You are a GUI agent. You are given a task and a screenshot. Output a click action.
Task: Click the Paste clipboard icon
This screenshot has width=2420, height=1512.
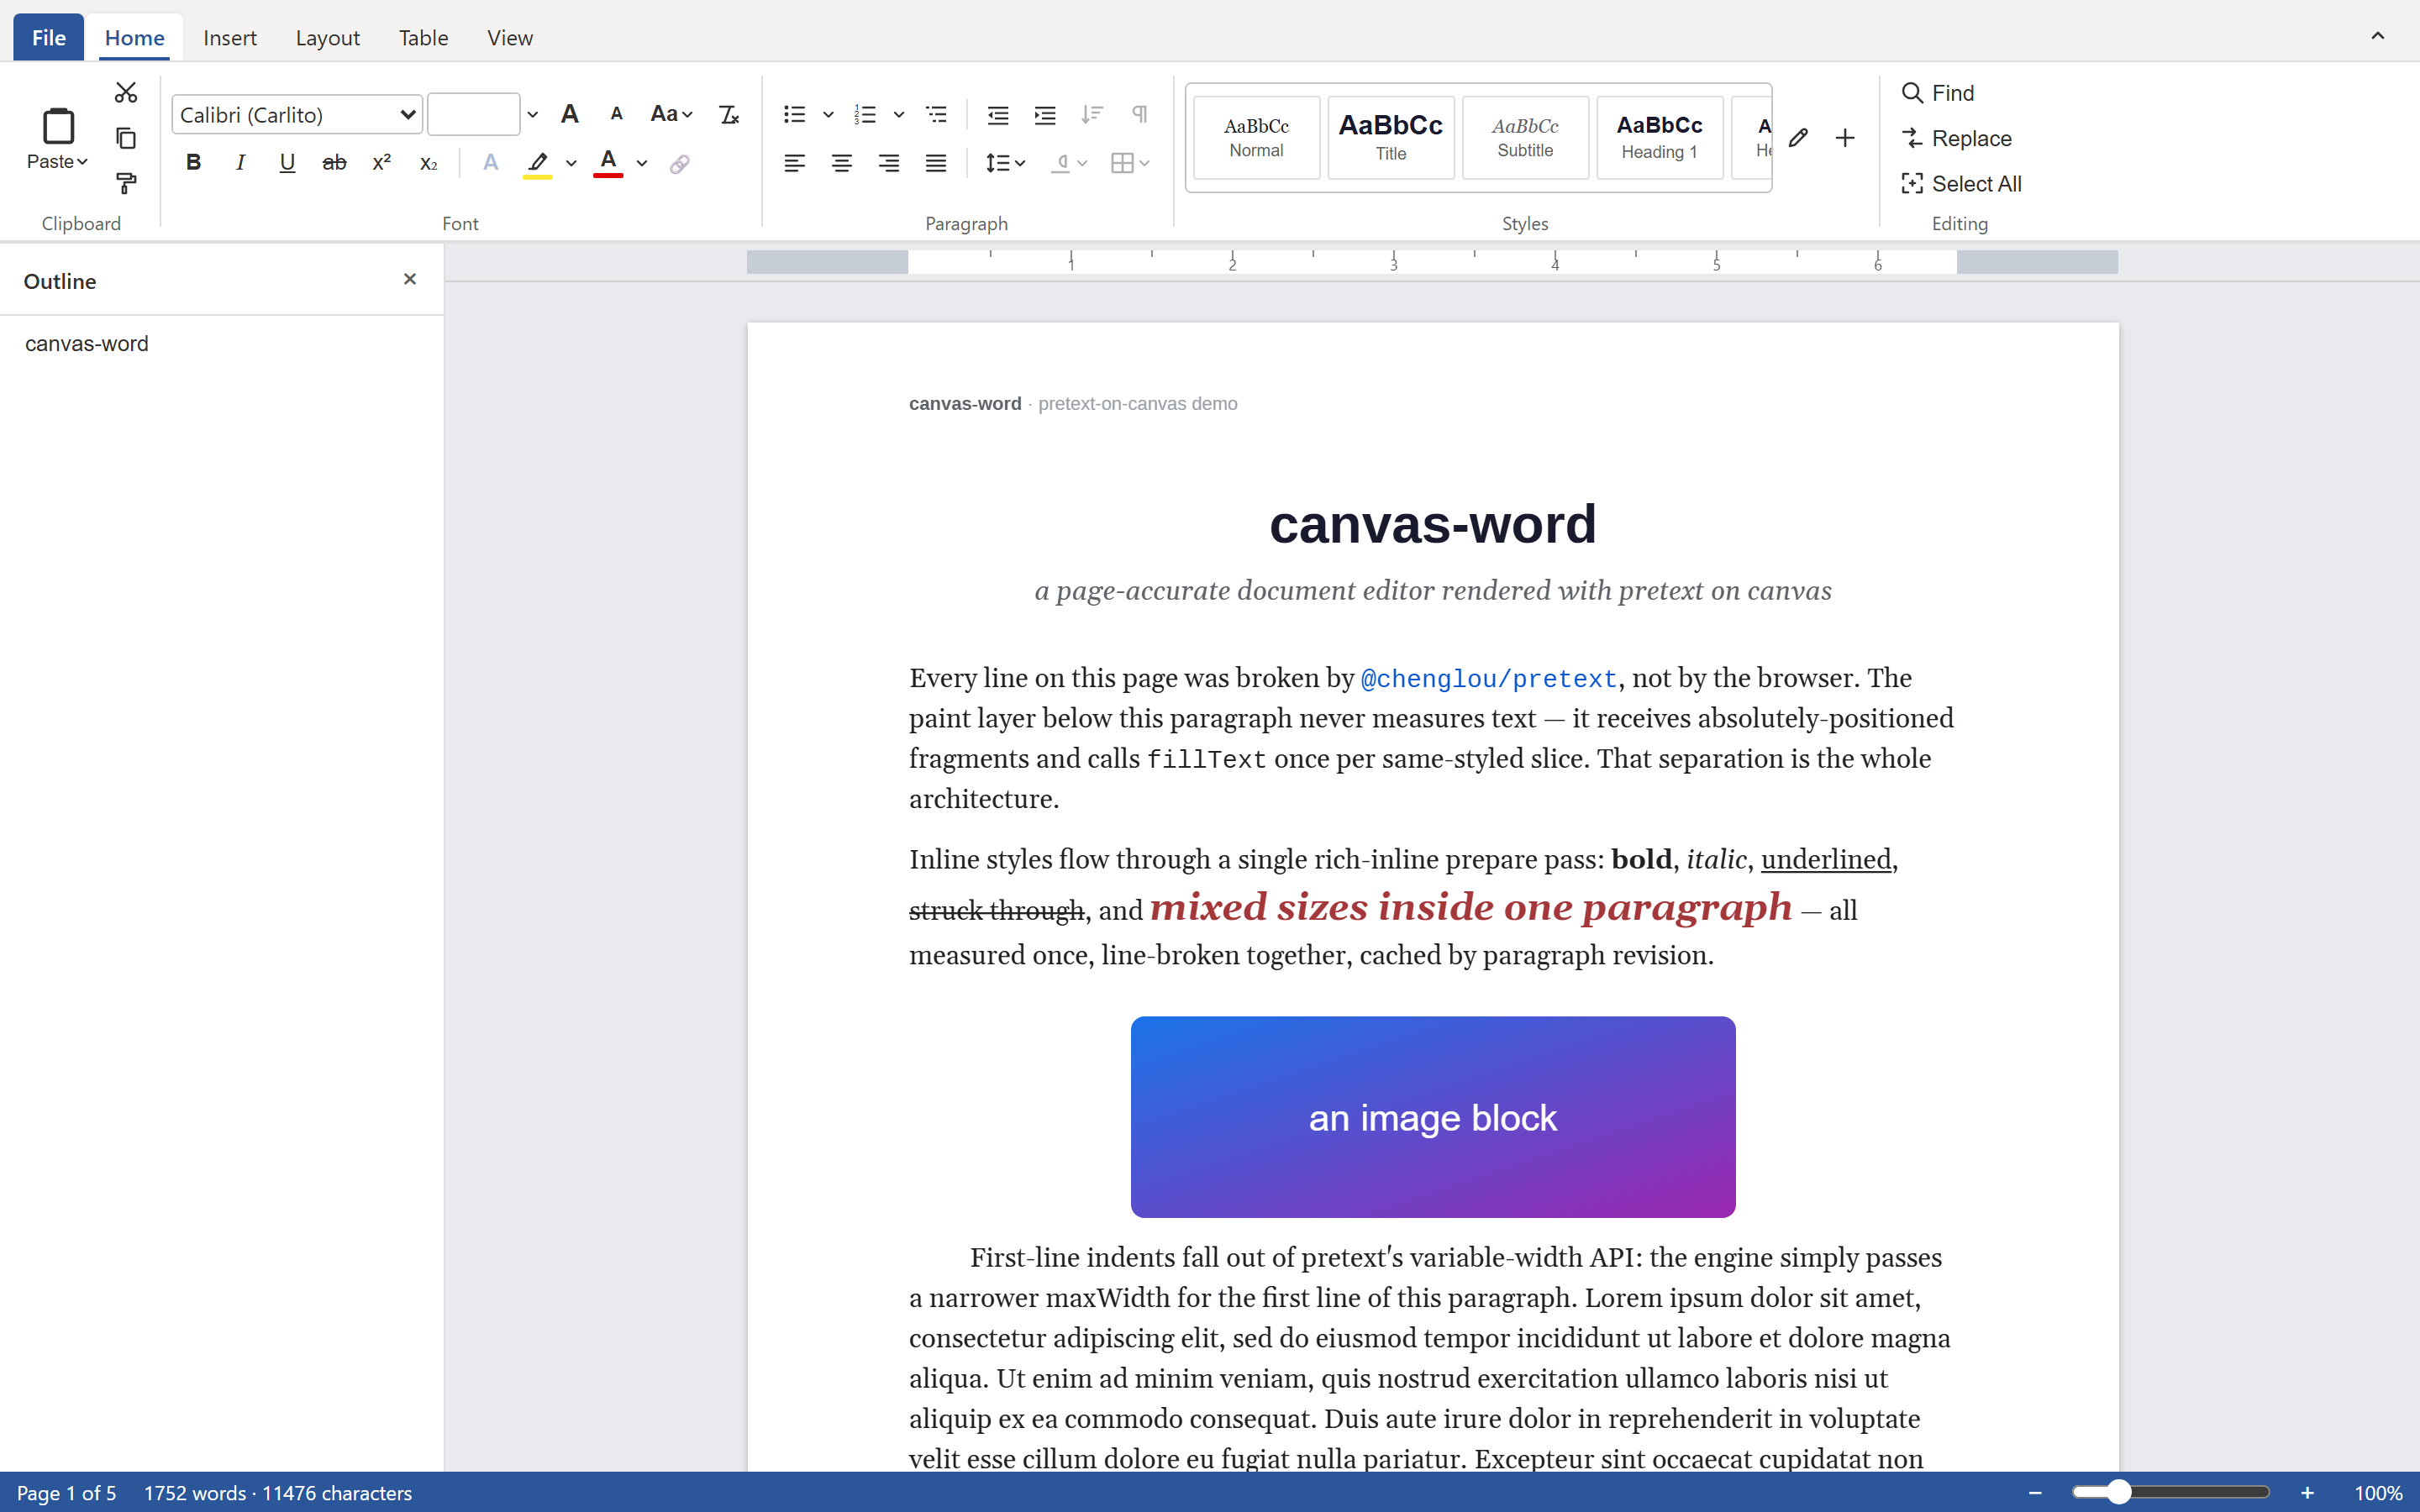(x=58, y=126)
